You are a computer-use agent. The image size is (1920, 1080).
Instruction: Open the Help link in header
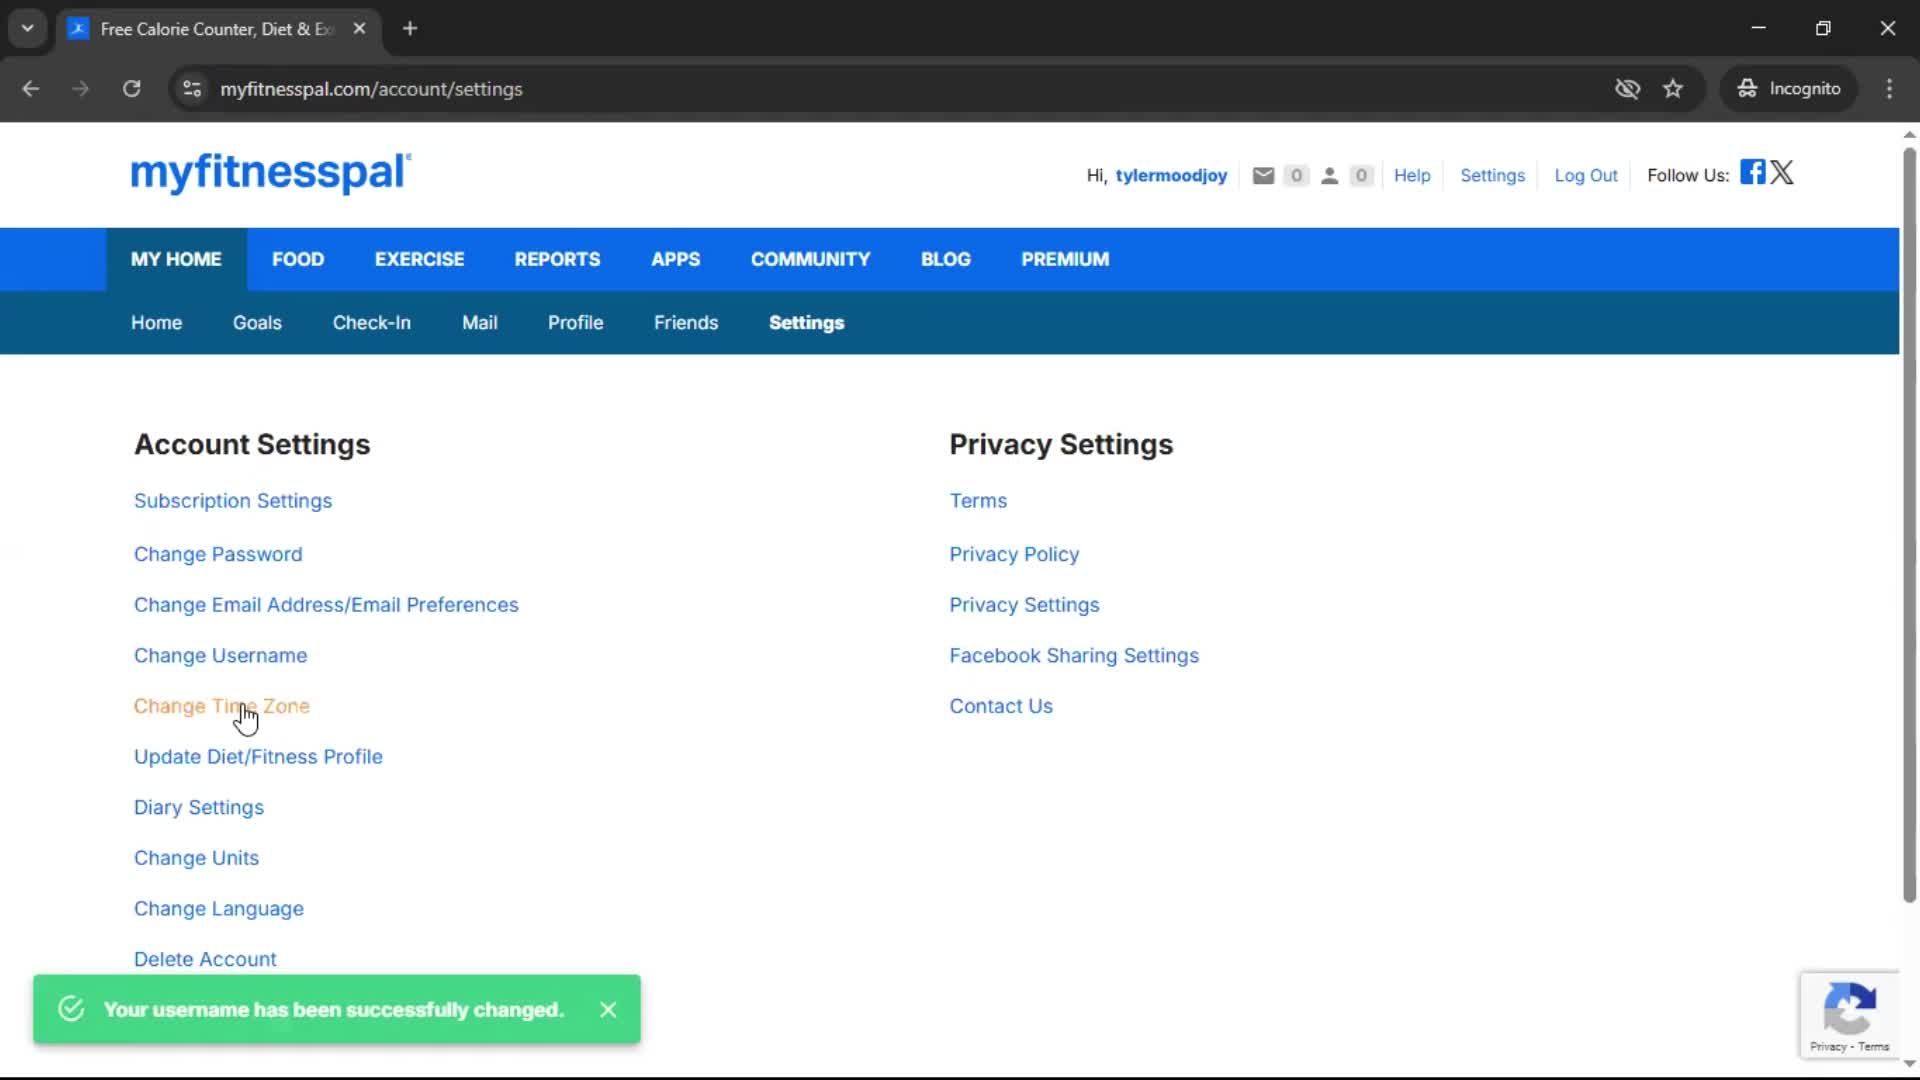point(1412,176)
